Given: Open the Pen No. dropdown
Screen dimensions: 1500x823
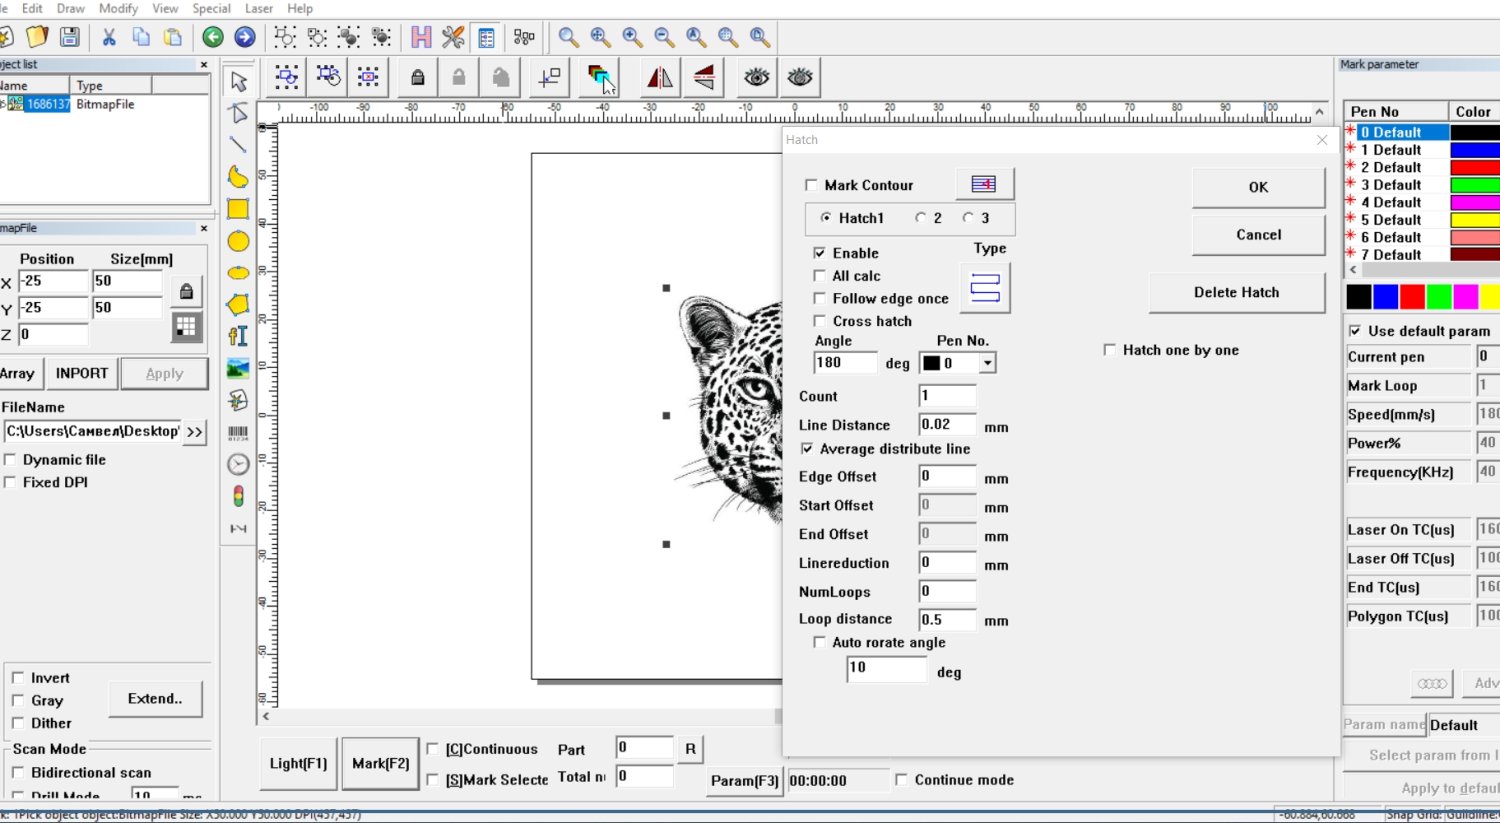Looking at the screenshot, I should 987,364.
